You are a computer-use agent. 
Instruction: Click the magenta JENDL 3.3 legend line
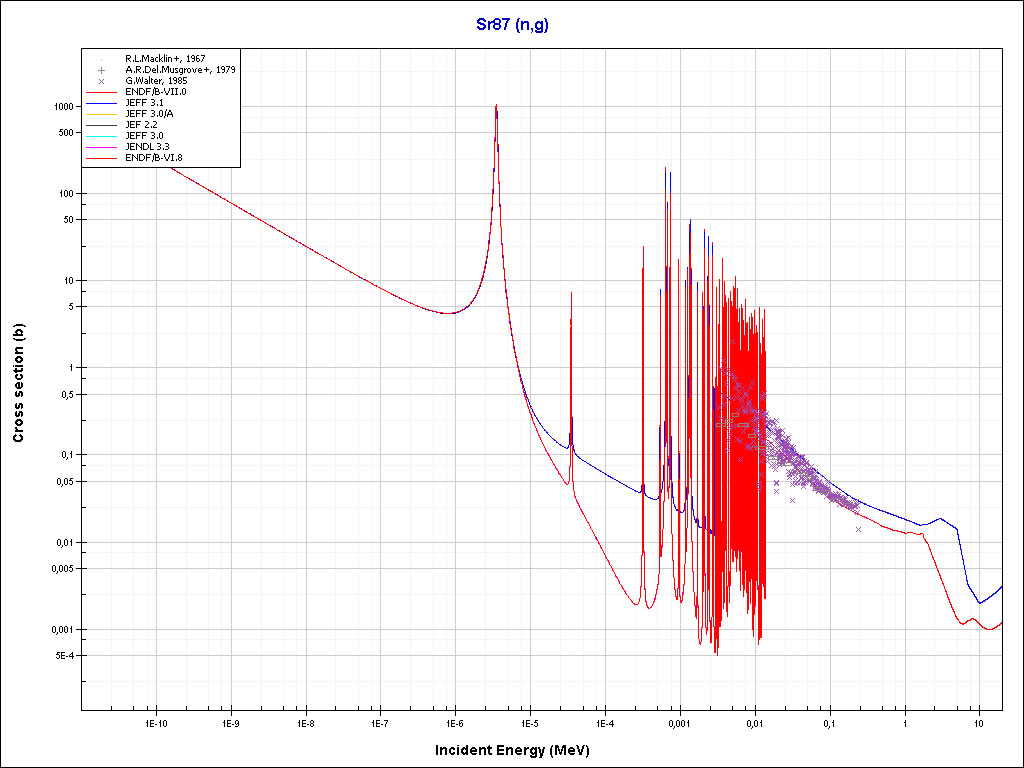tap(101, 147)
